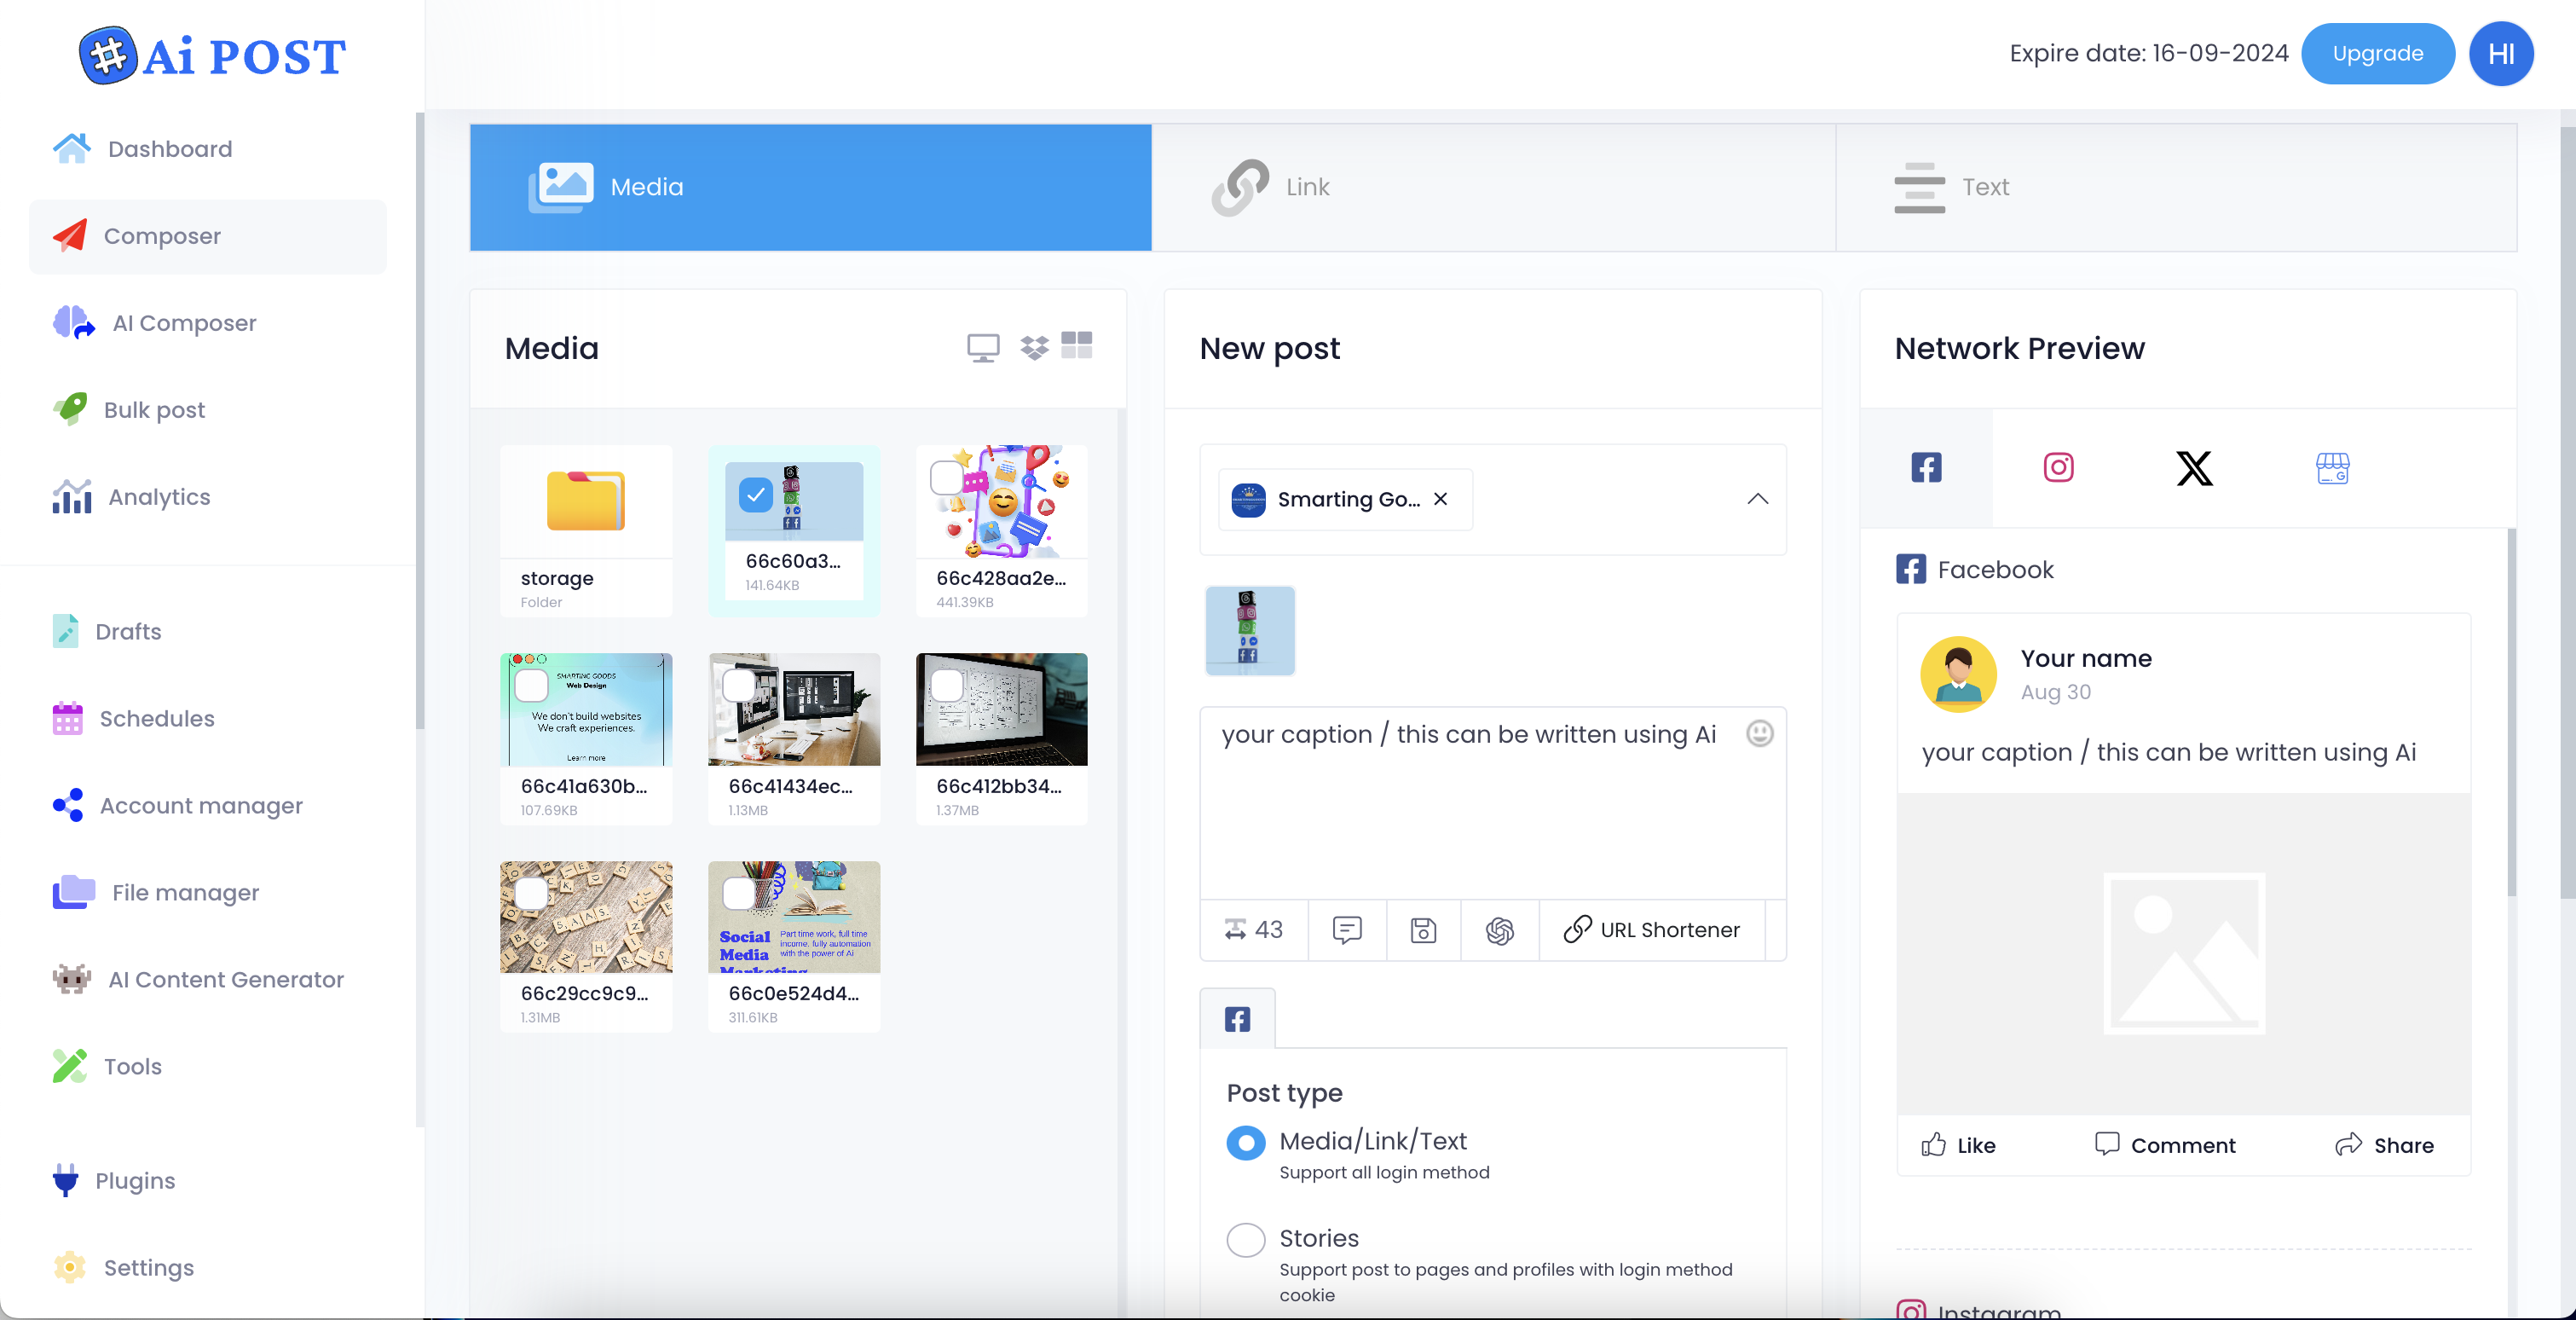Screen dimensions: 2576x1320
Task: Show X (Twitter) network preview icon
Action: pyautogui.click(x=2194, y=467)
